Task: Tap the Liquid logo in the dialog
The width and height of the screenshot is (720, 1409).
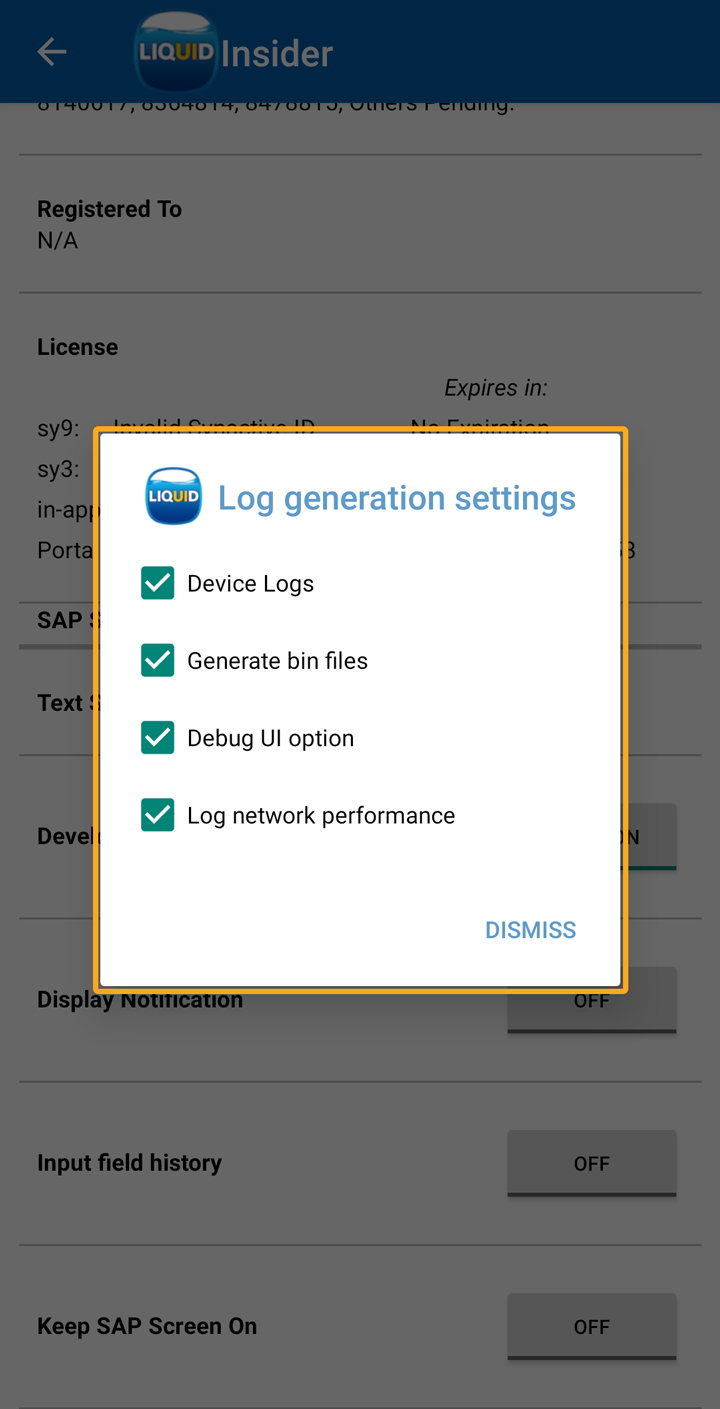Action: pos(174,497)
